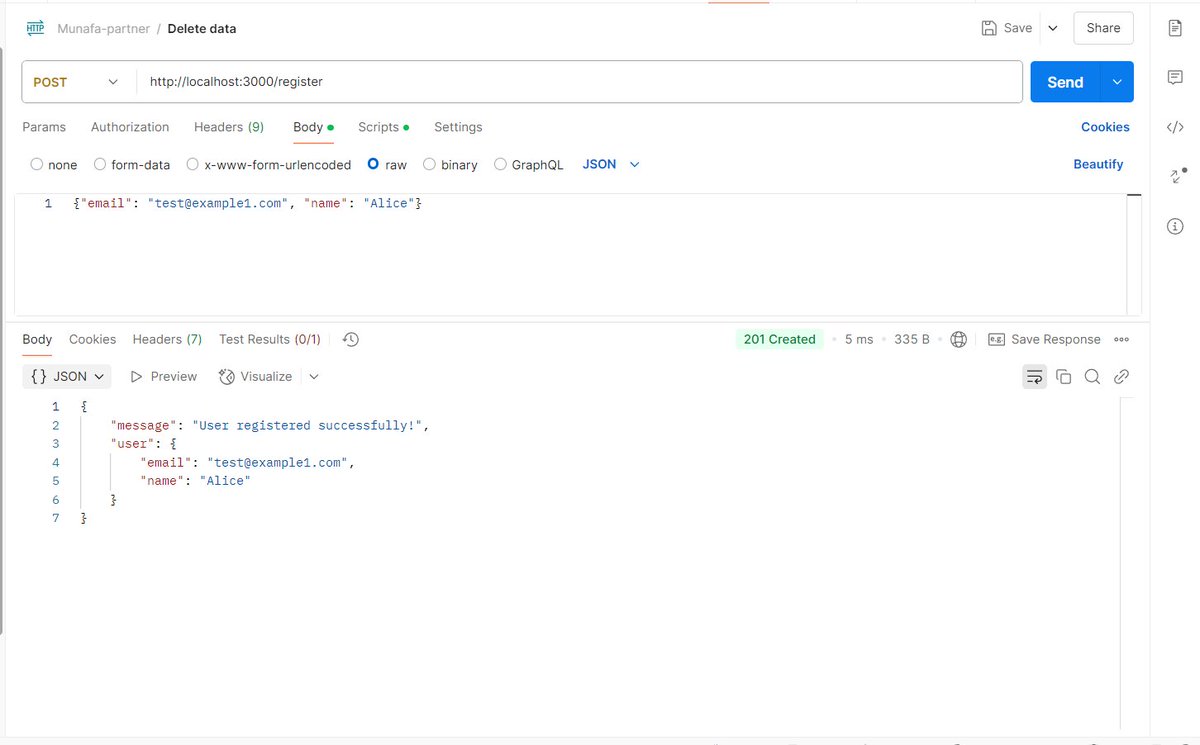Expand the Save options dropdown arrow
Screen dimensions: 1200x745
pyautogui.click(x=1053, y=28)
